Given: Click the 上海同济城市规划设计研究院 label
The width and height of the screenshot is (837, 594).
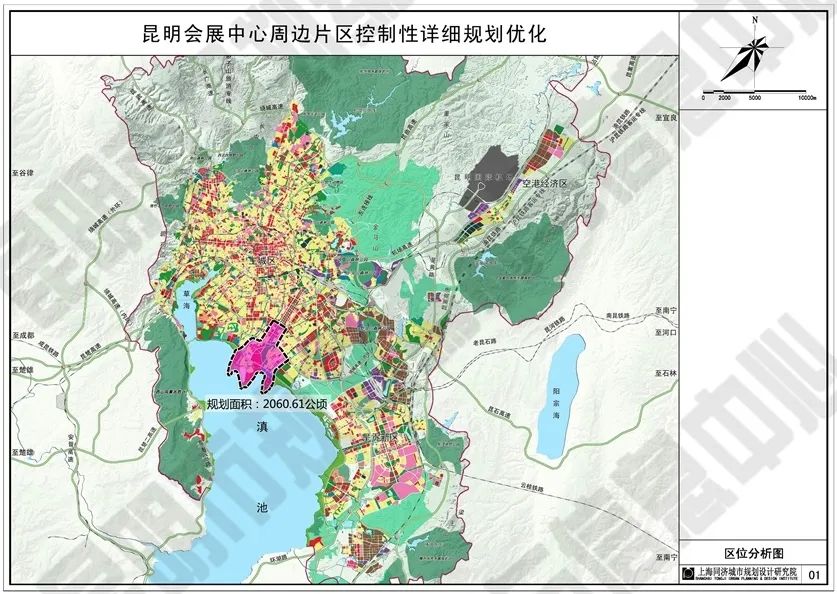Looking at the screenshot, I should [x=747, y=572].
